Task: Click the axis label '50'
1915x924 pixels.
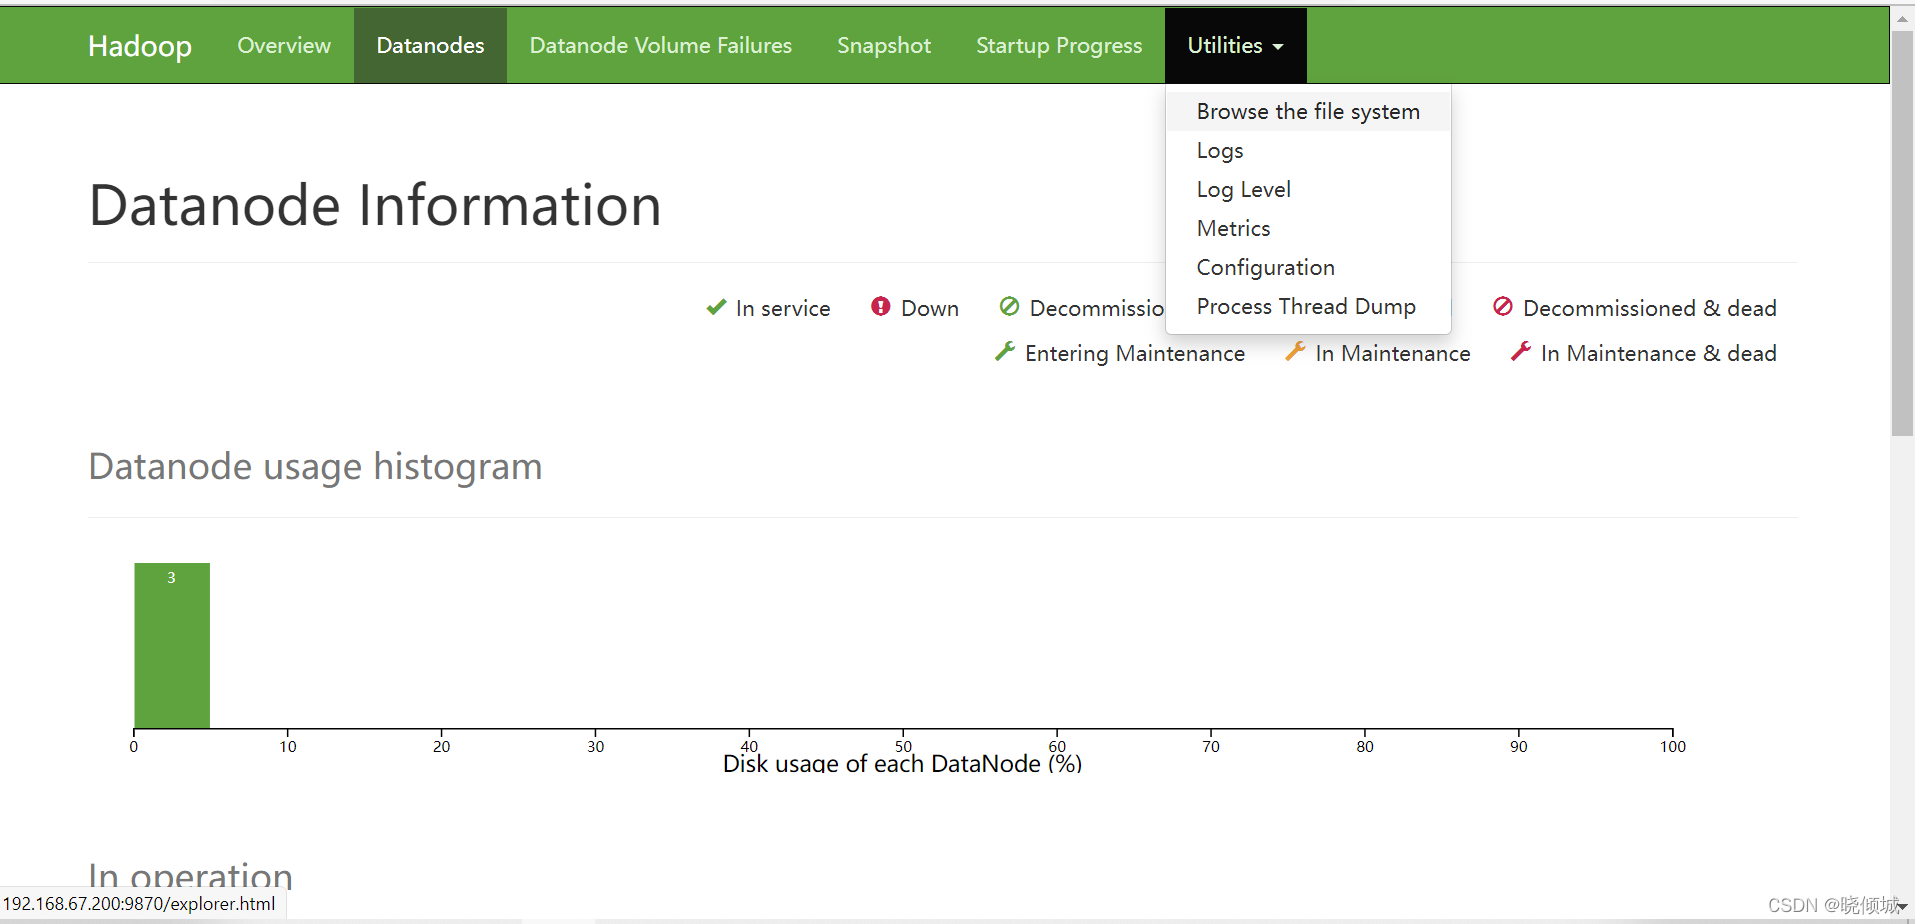Action: [903, 746]
